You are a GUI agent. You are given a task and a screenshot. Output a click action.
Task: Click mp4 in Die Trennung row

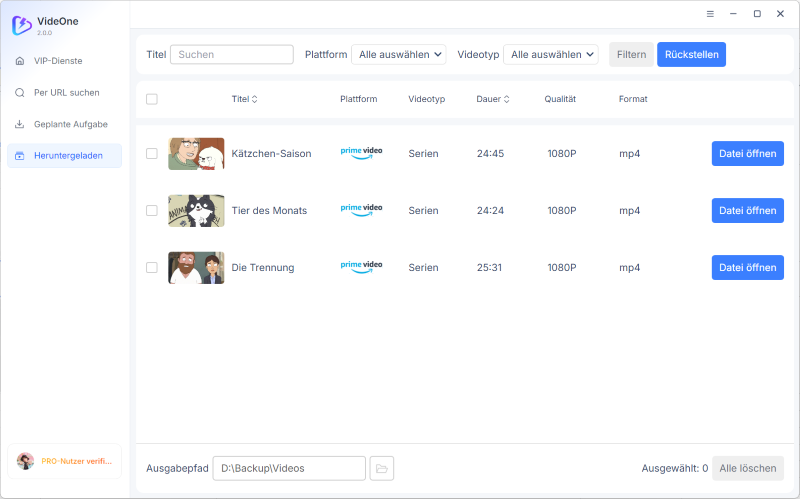tap(629, 268)
